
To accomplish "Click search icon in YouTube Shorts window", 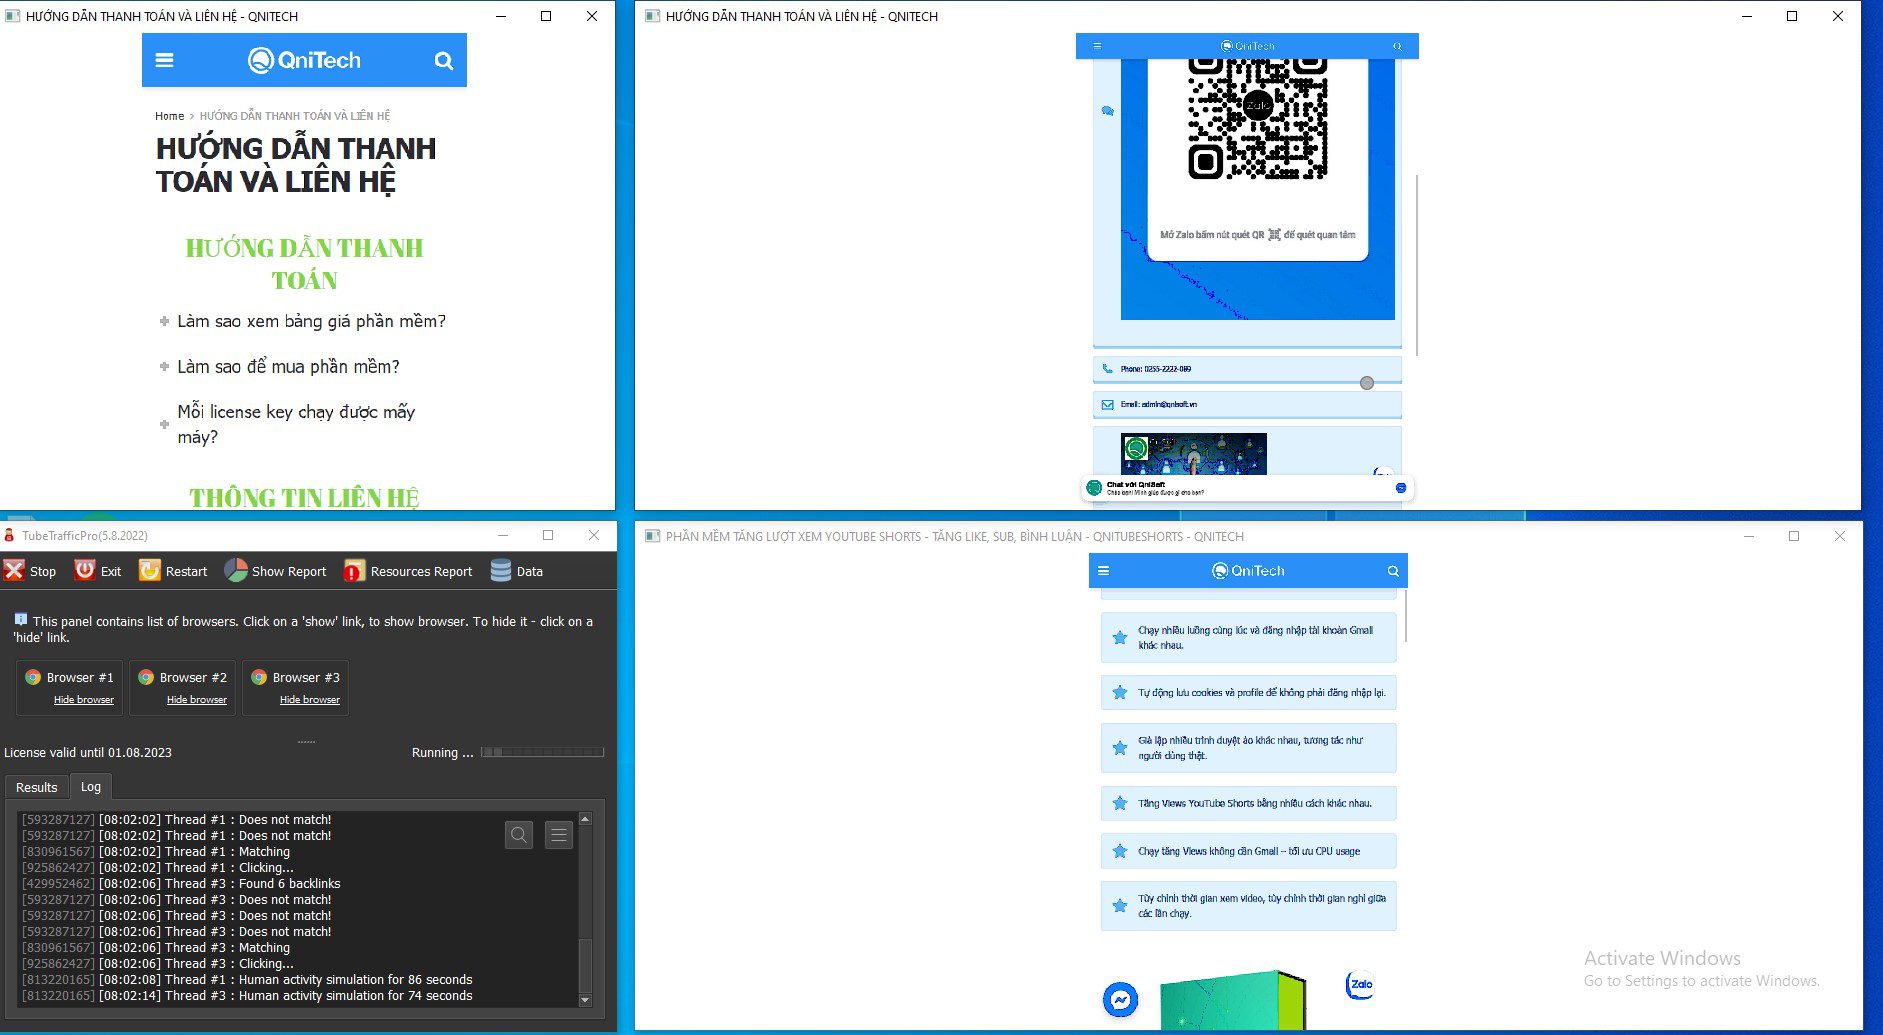I will click(x=1393, y=571).
